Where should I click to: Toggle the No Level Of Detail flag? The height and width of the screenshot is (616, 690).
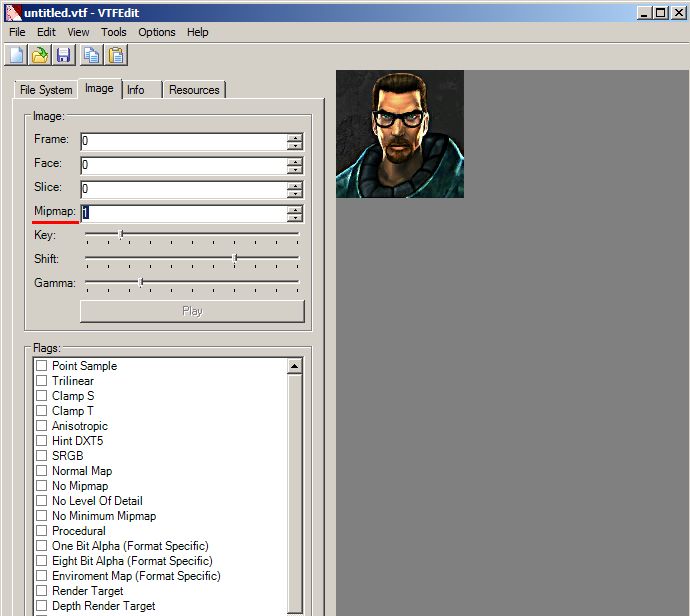pyautogui.click(x=41, y=501)
